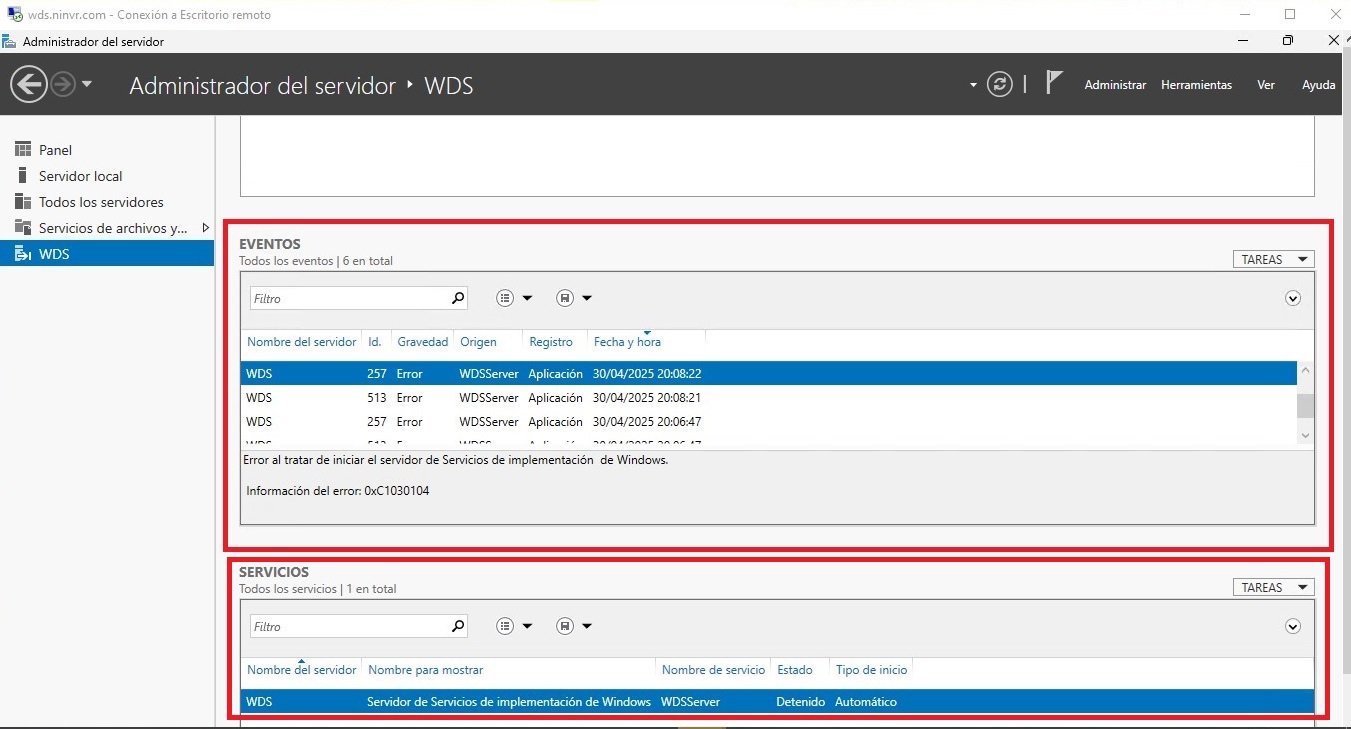
Task: Click the events list scrollbar thumb
Action: point(1305,405)
